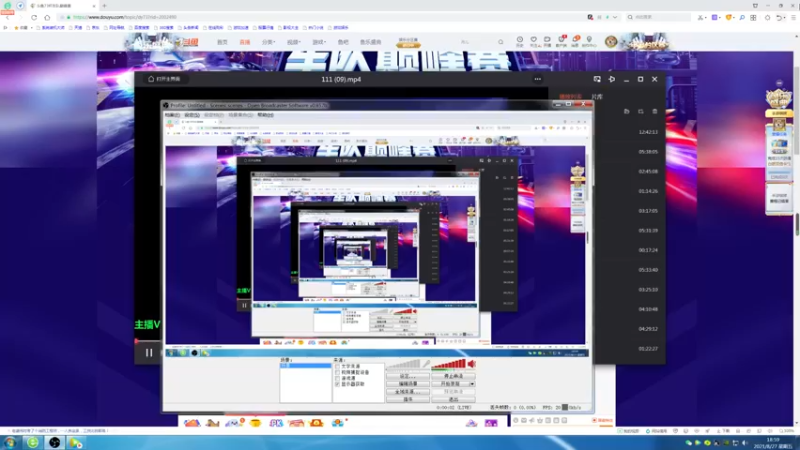Open the Douyu following heart icon
Image resolution: width=800 pixels, height=450 pixels.
click(x=534, y=41)
